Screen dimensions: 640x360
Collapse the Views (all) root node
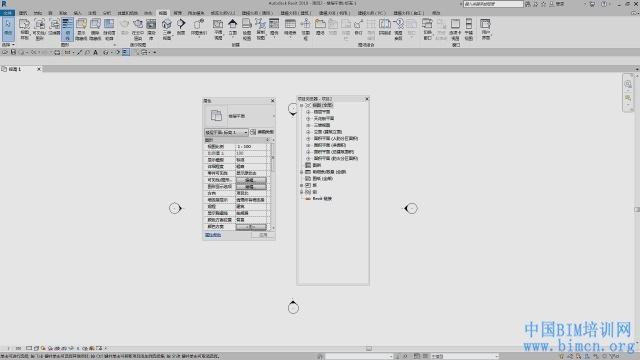pyautogui.click(x=302, y=105)
